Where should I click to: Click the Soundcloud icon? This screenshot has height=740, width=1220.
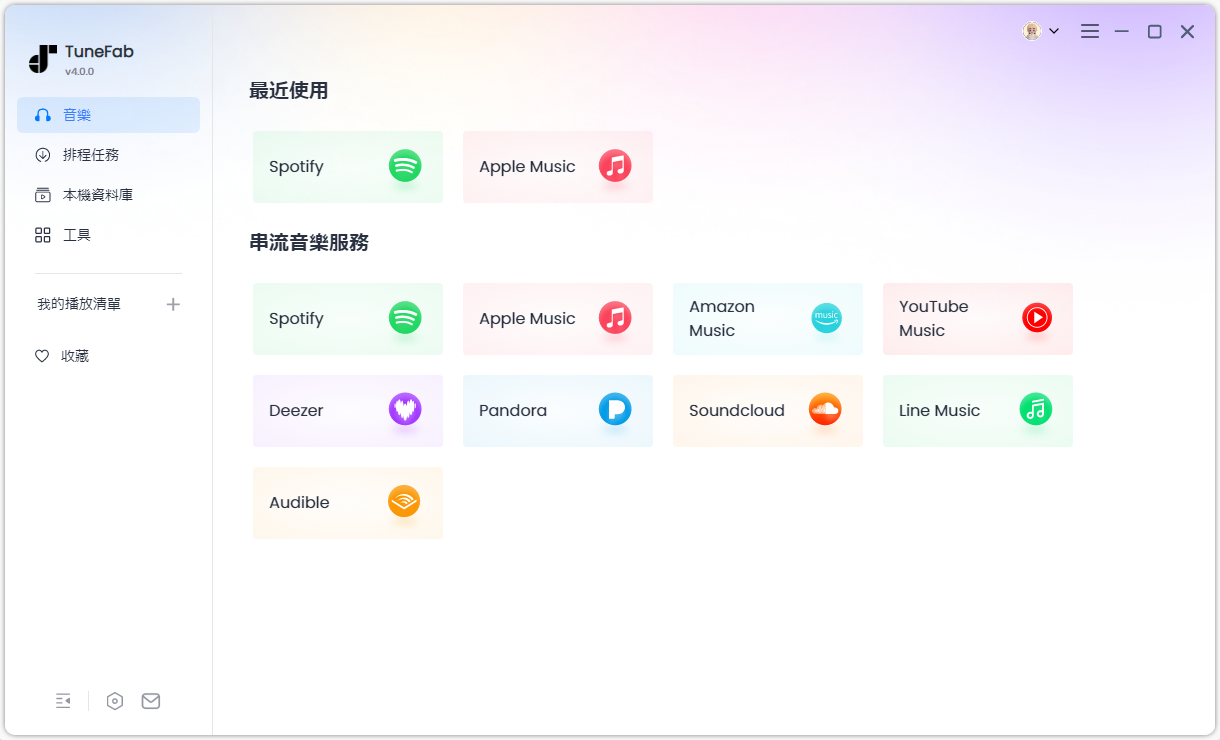click(825, 410)
